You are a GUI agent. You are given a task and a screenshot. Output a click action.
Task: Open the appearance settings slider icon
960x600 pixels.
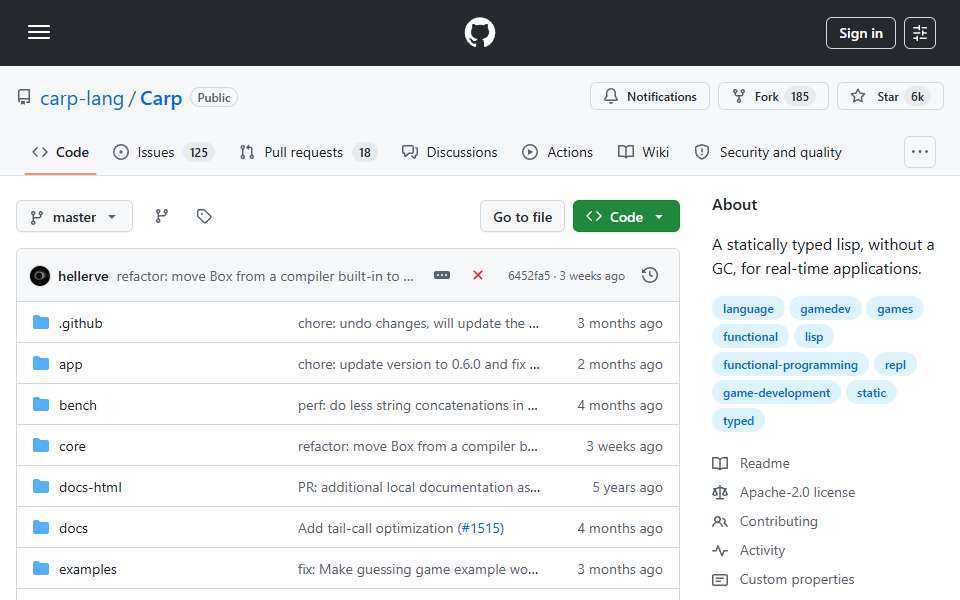(920, 33)
